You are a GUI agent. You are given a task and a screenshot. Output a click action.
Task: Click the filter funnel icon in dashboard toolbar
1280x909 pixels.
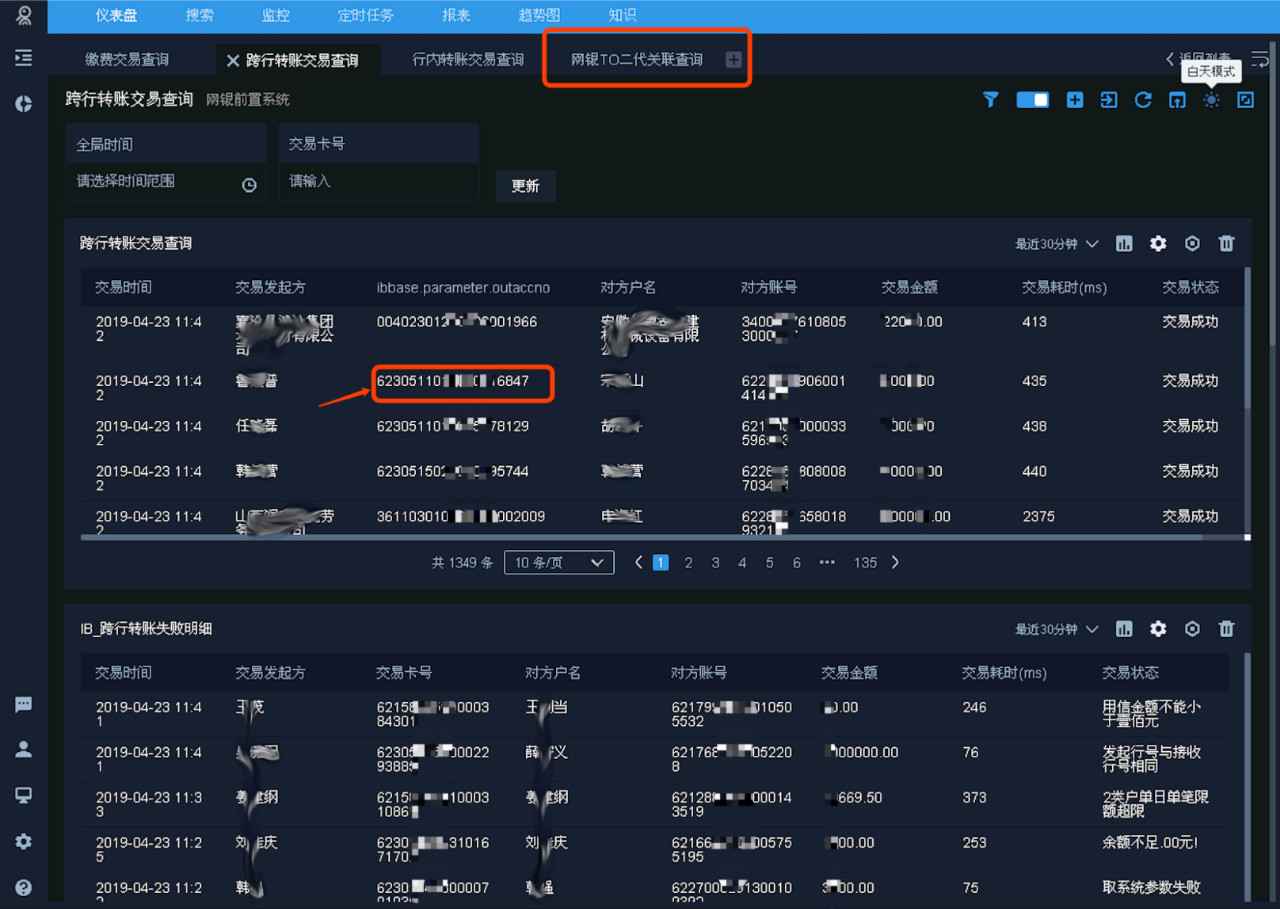click(990, 100)
